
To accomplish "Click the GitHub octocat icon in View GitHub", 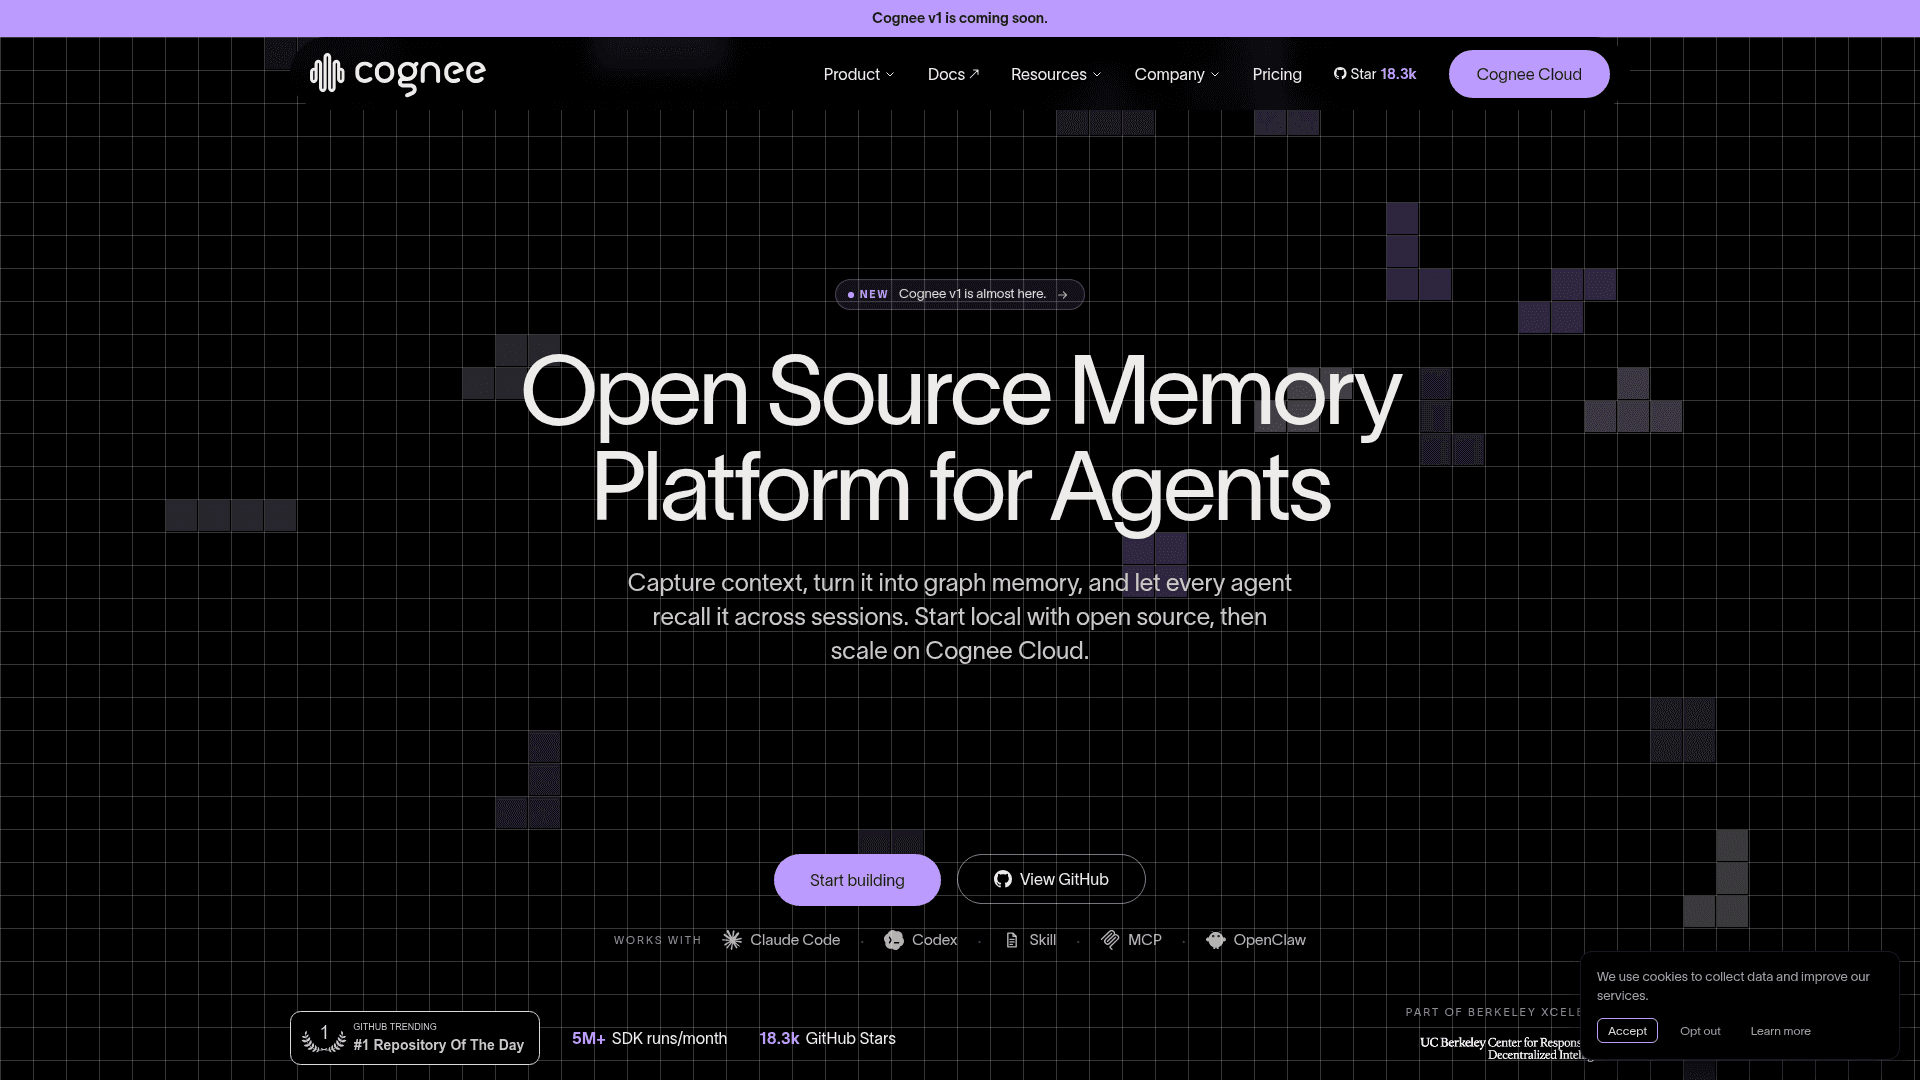I will (1003, 879).
